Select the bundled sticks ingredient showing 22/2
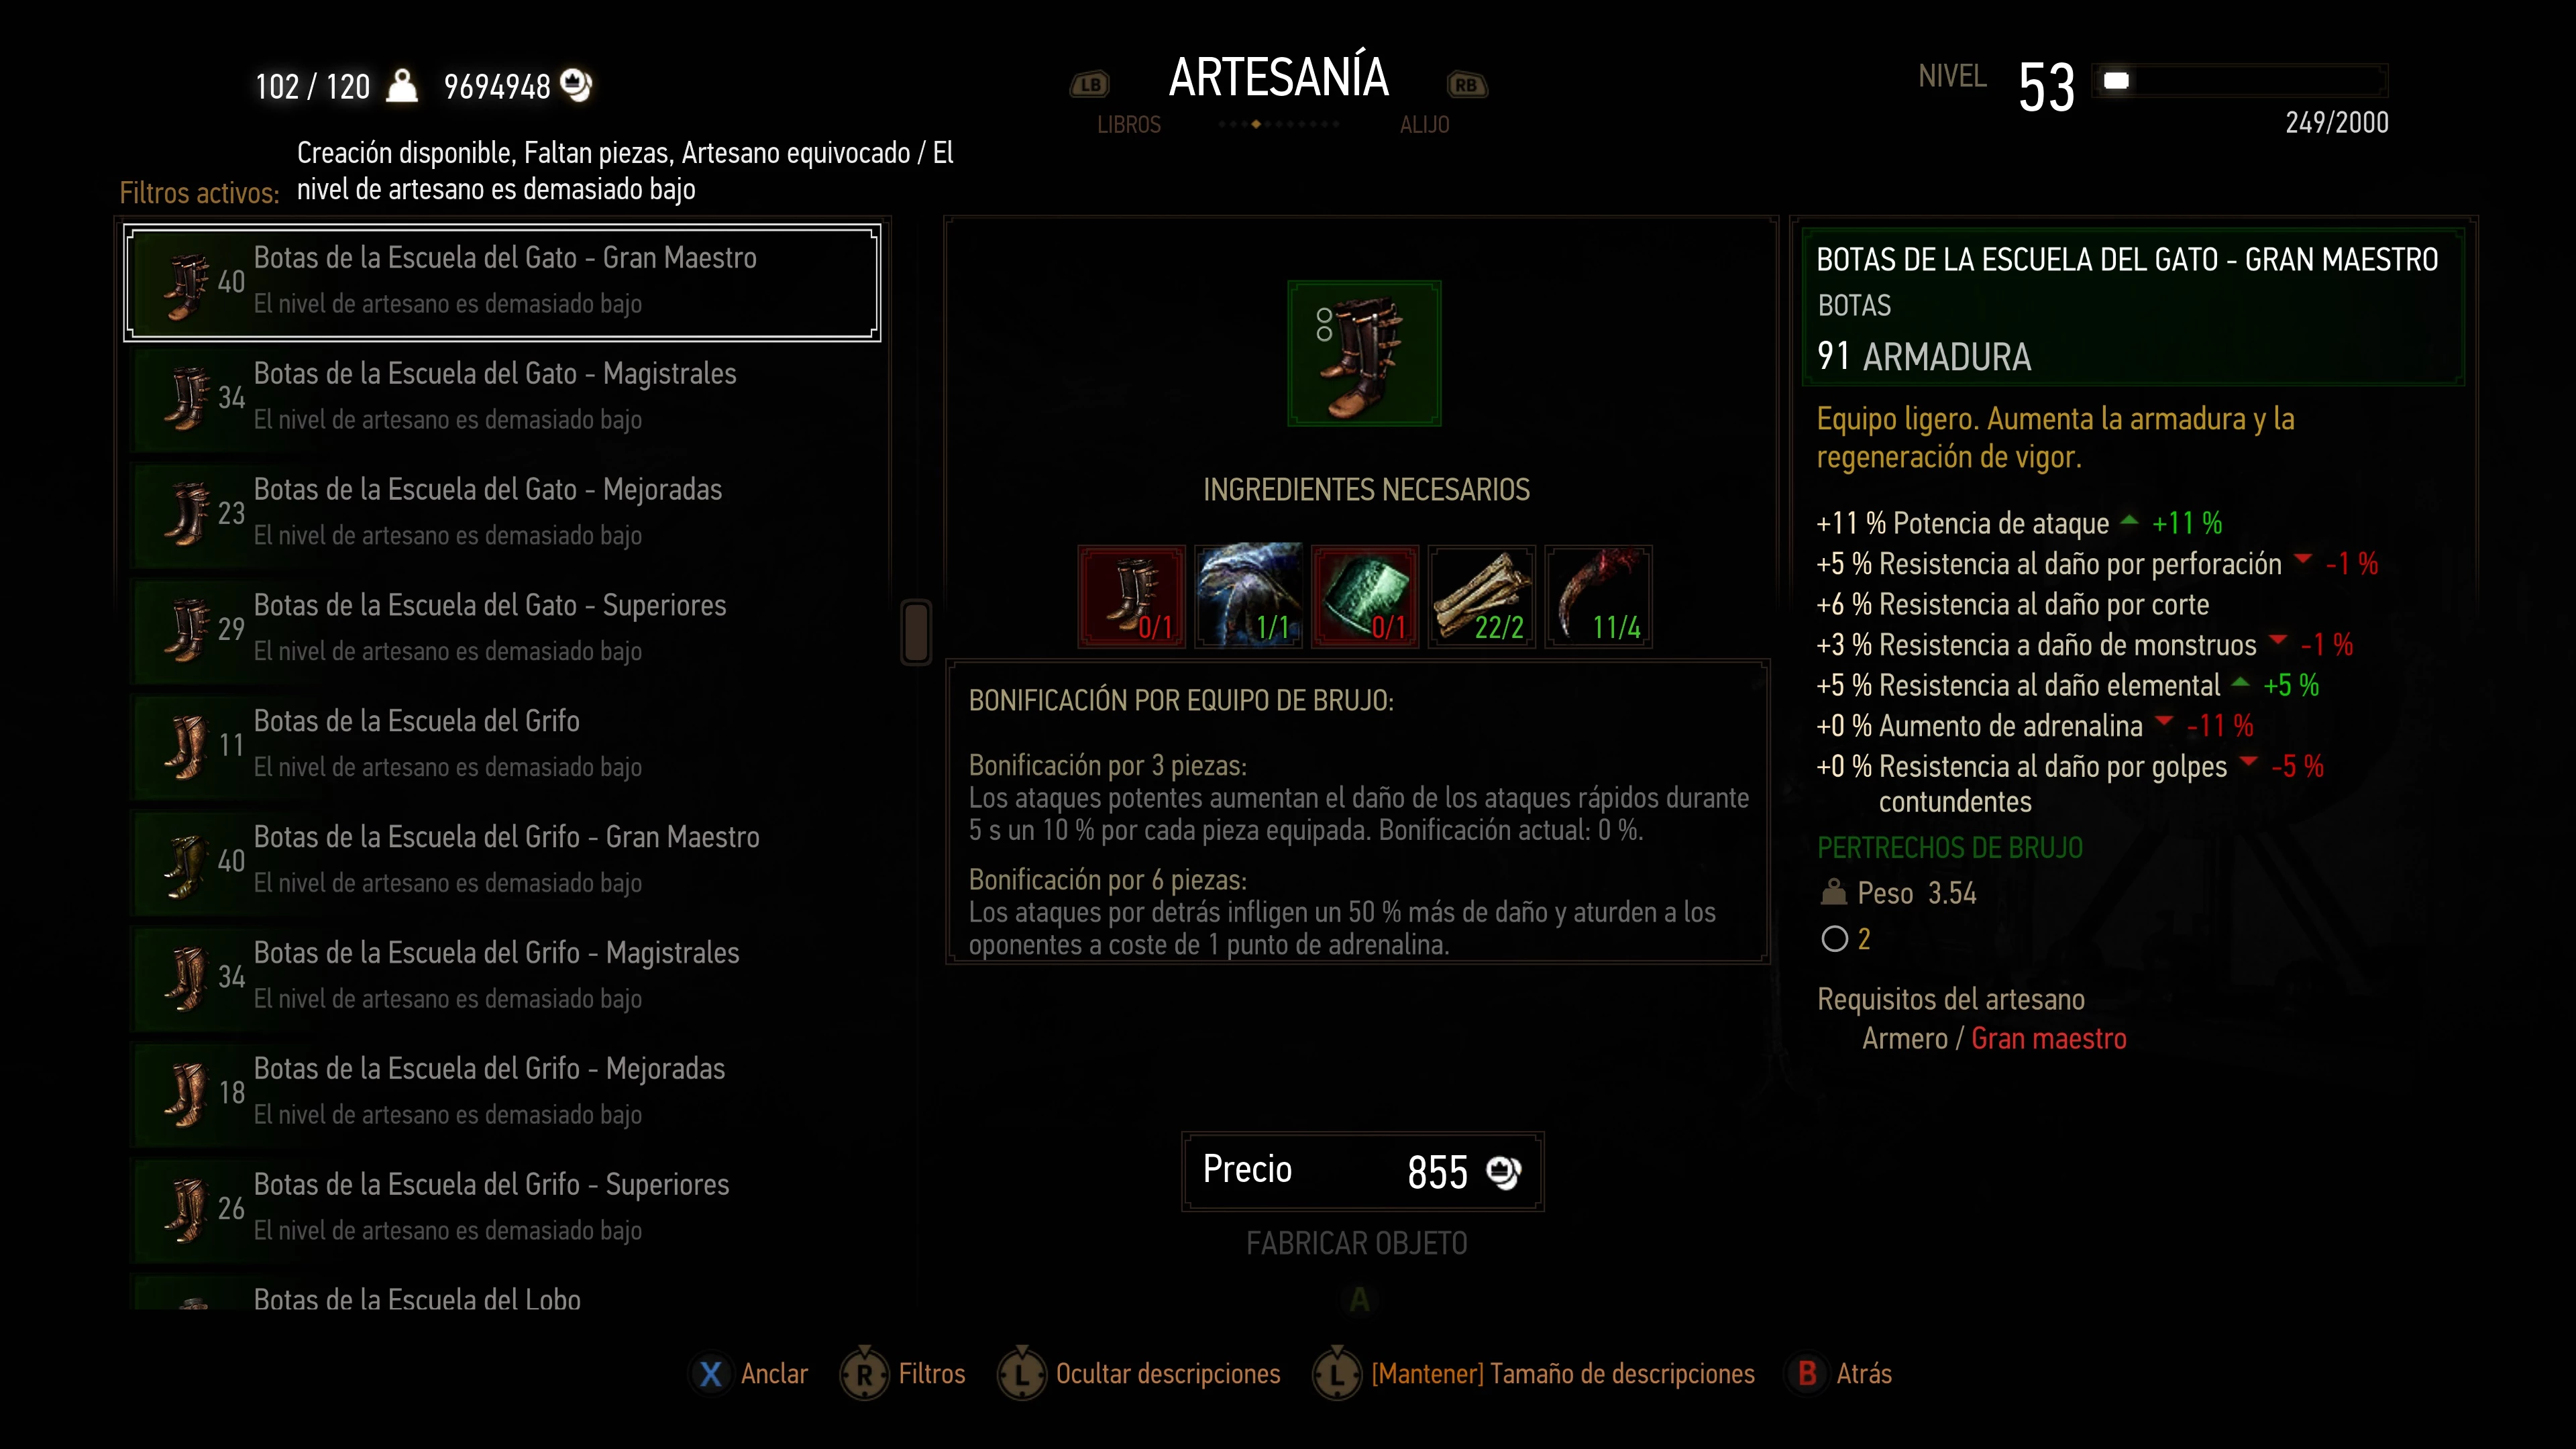The image size is (2576, 1449). 1482,596
